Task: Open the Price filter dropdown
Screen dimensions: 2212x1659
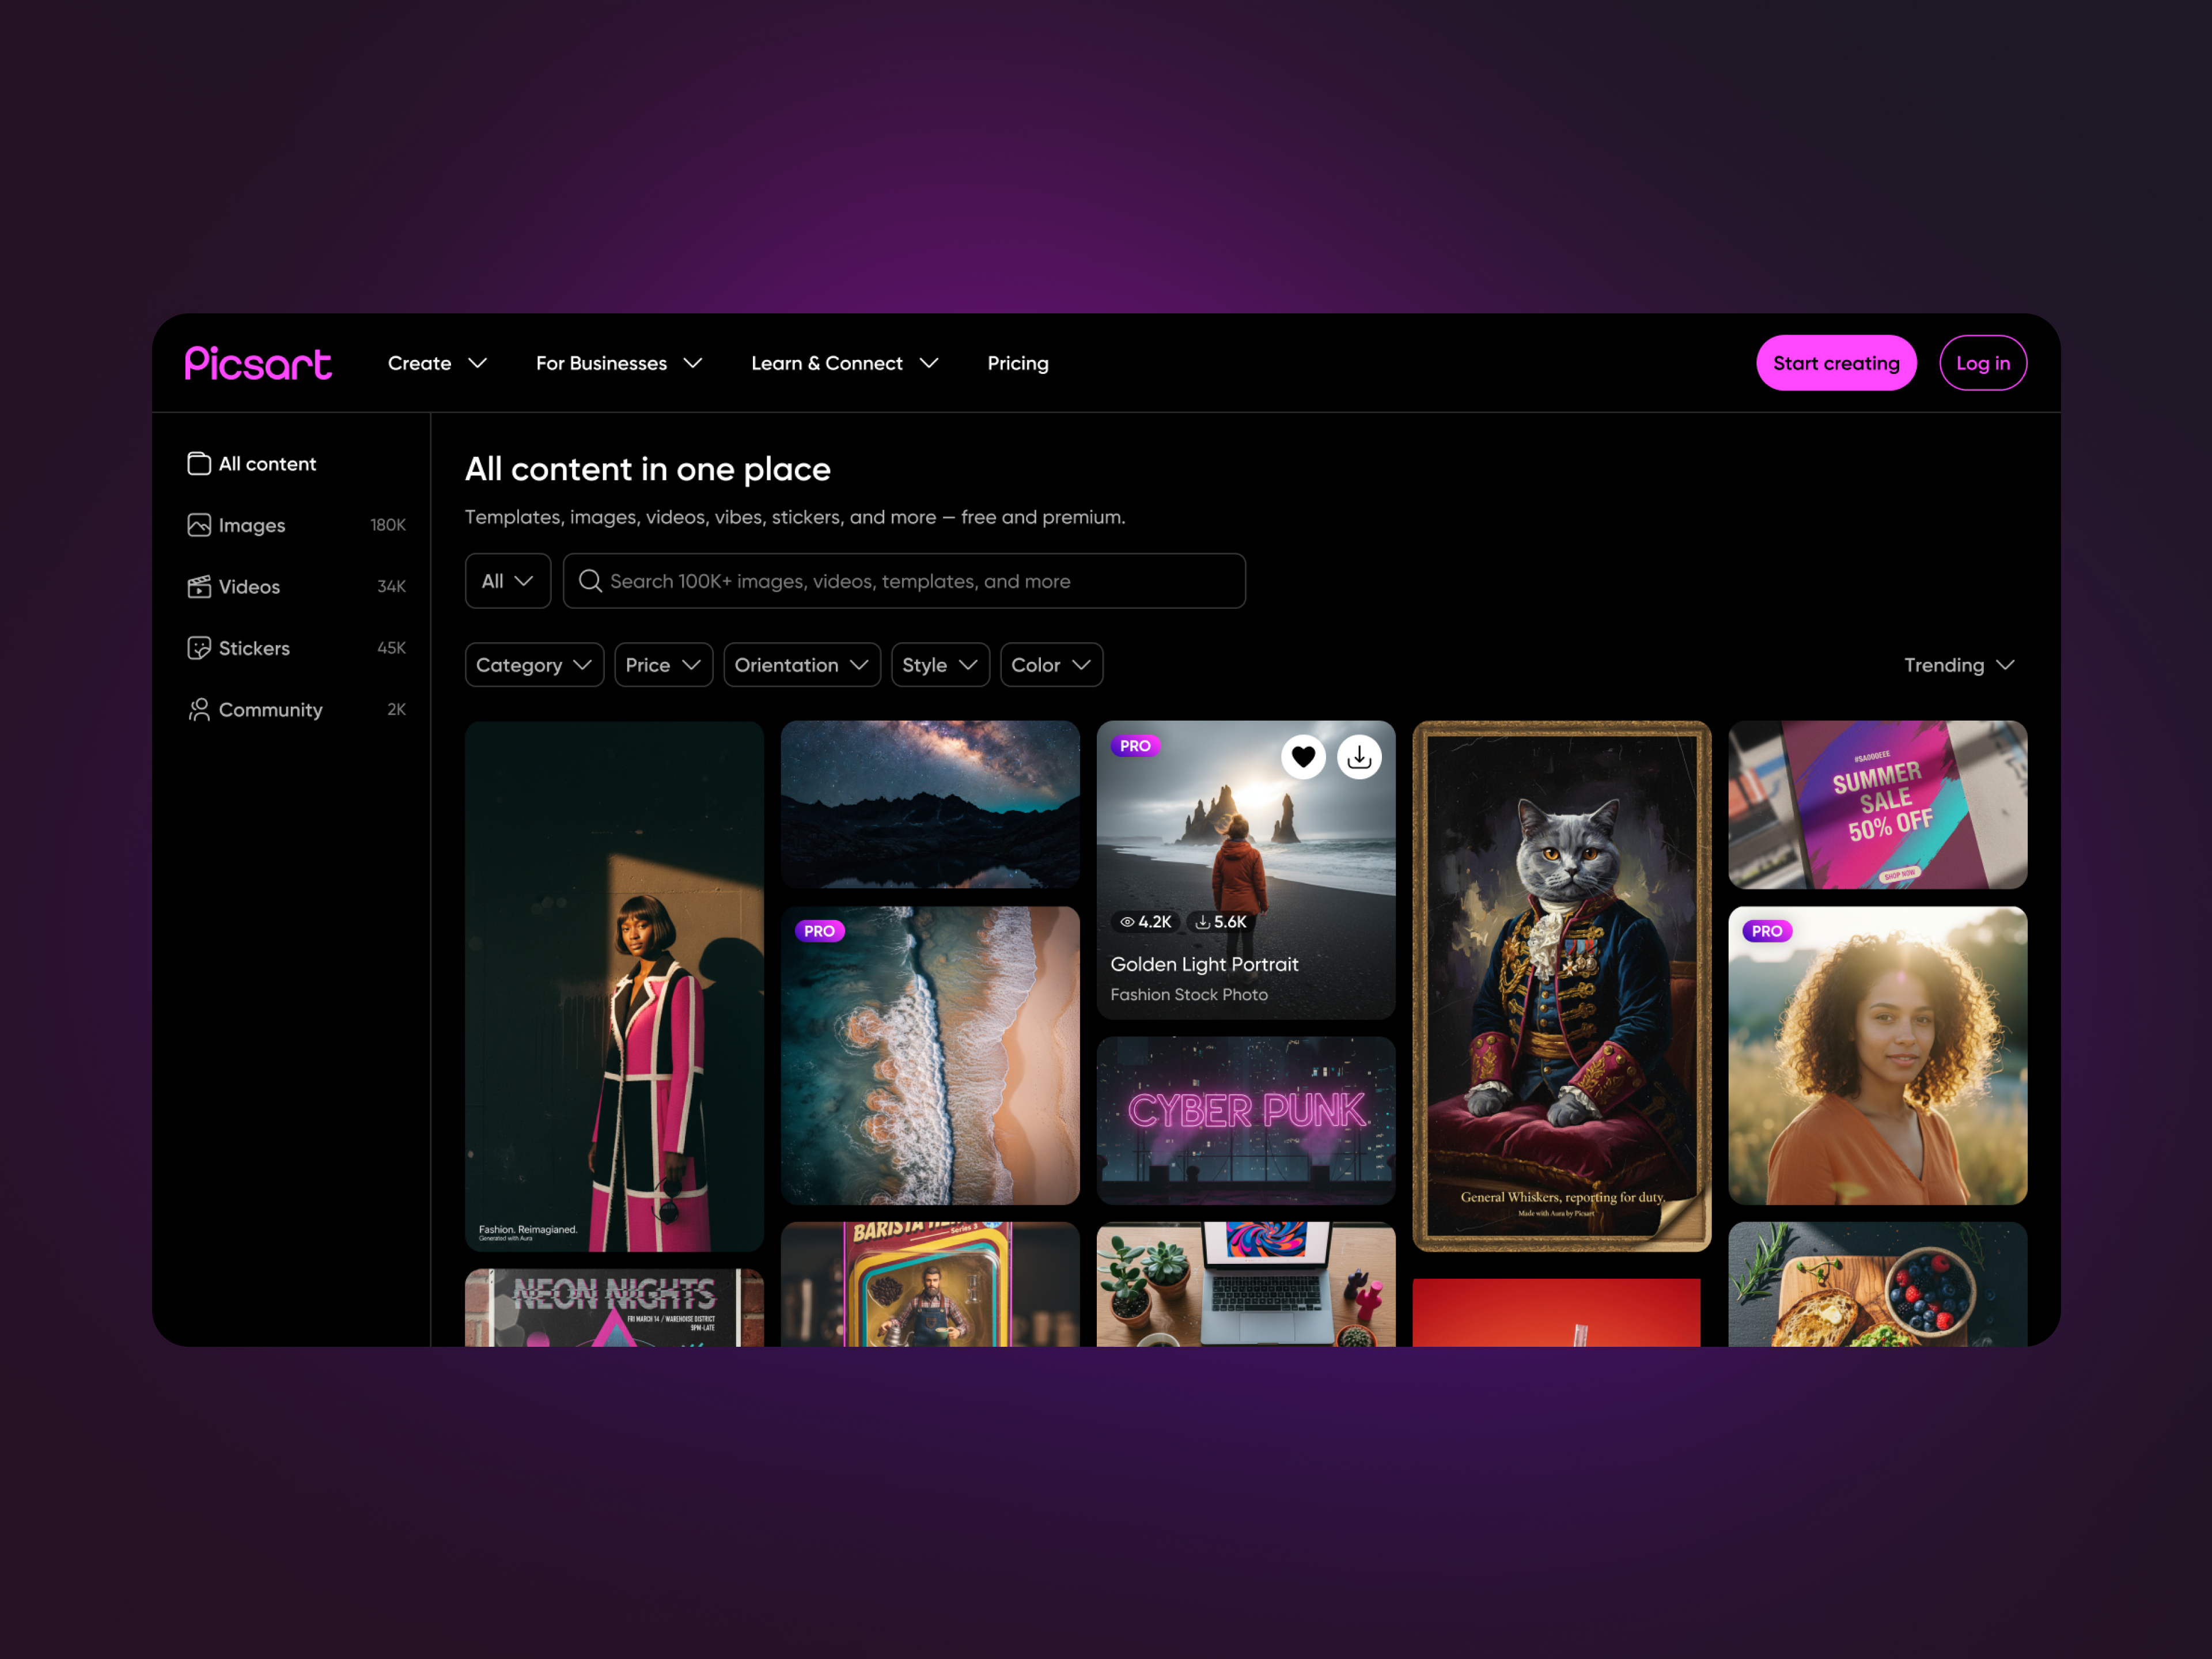Action: click(663, 665)
